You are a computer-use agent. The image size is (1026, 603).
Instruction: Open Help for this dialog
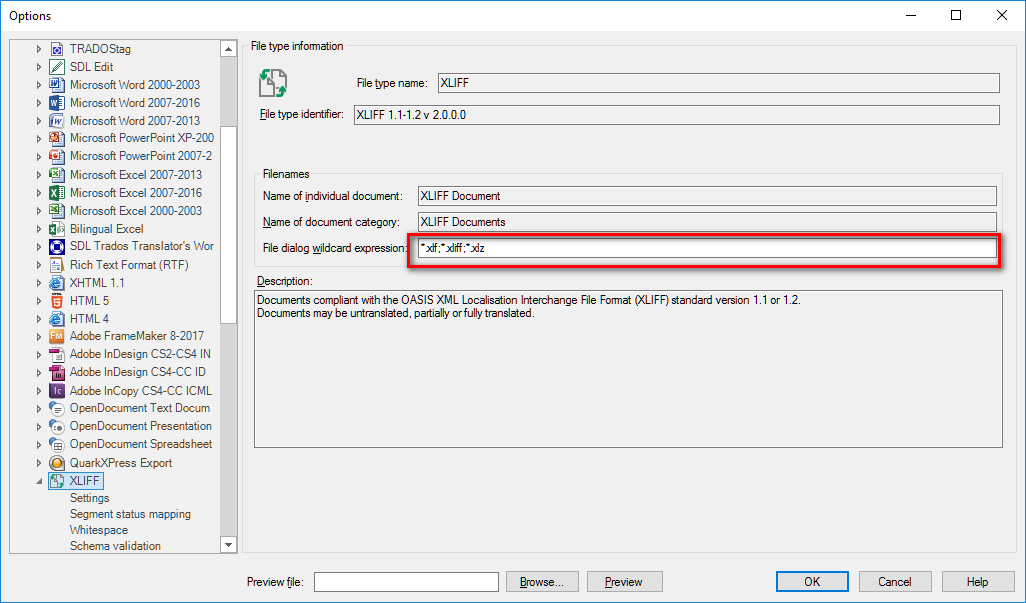978,581
